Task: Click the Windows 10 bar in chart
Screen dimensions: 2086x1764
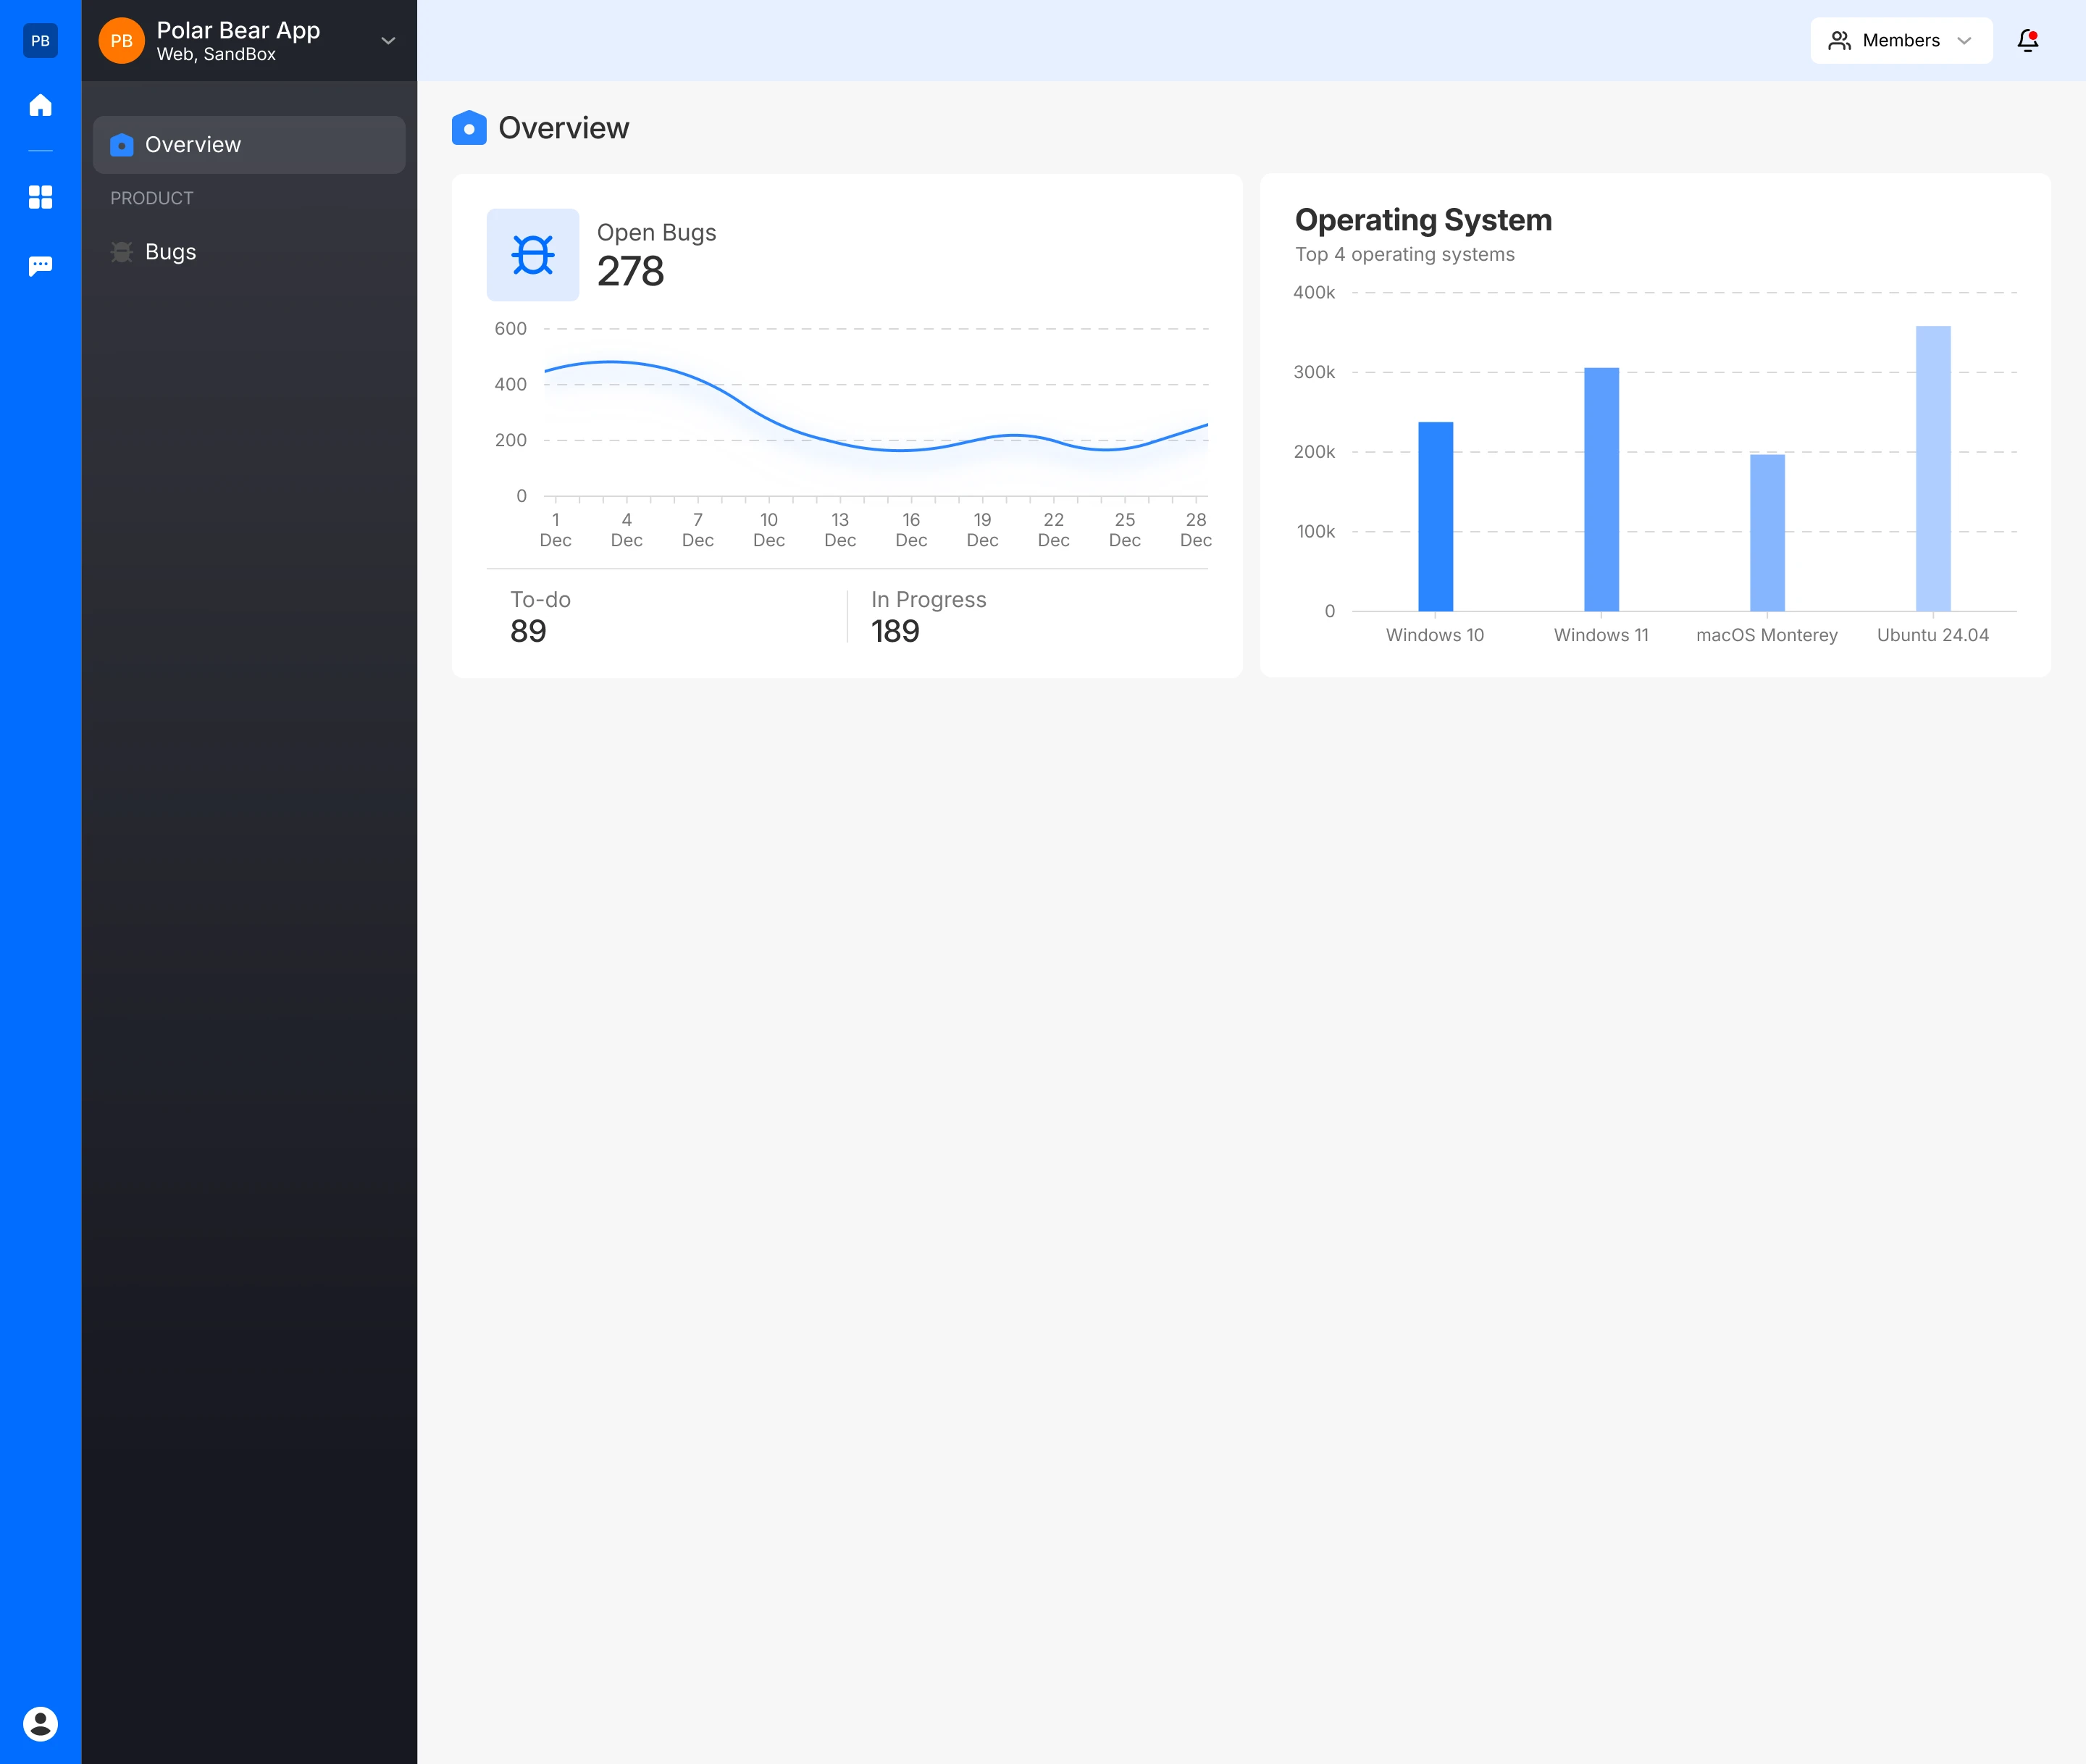Action: (1435, 516)
